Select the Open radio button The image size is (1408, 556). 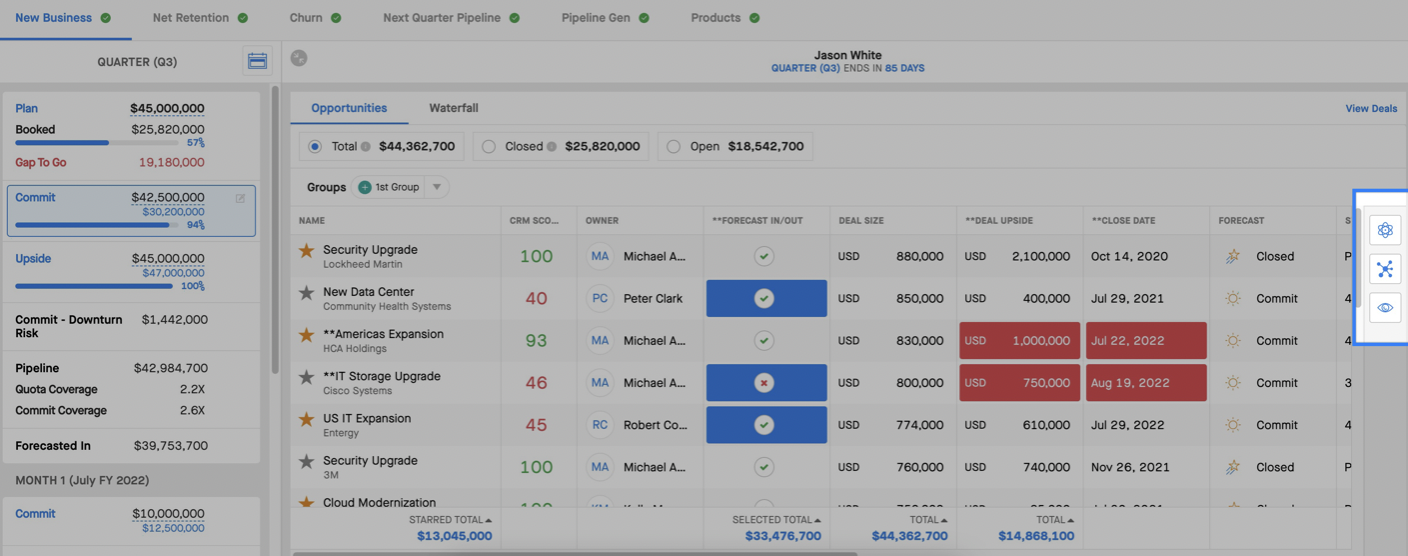coord(675,147)
